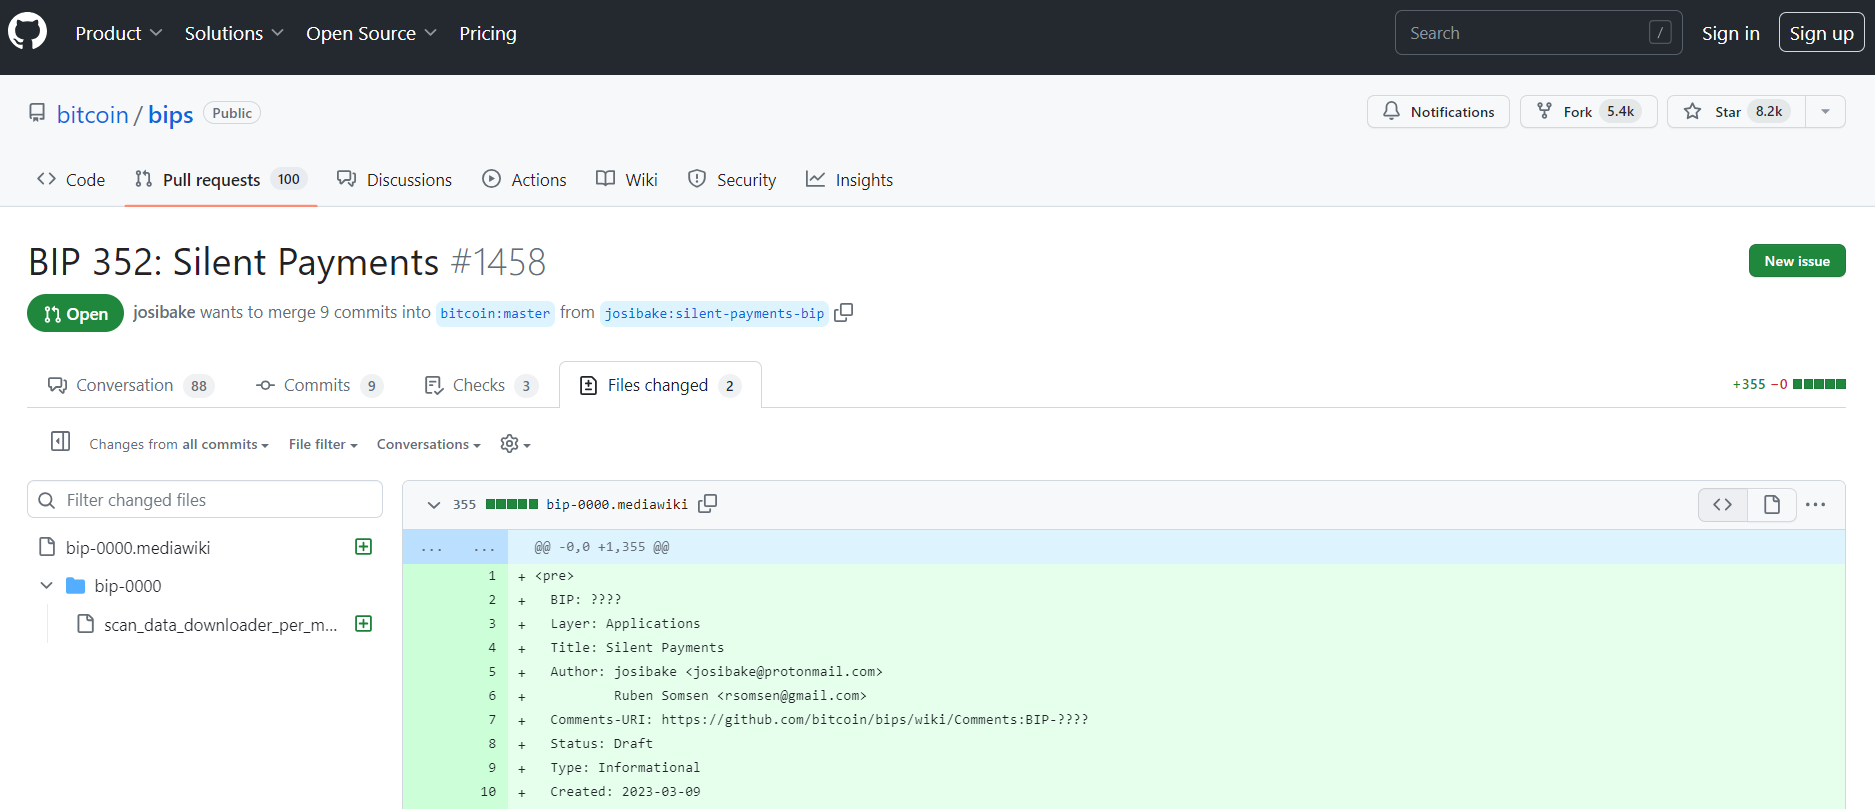
Task: Click the bitcoin:master base branch link
Action: coord(495,313)
